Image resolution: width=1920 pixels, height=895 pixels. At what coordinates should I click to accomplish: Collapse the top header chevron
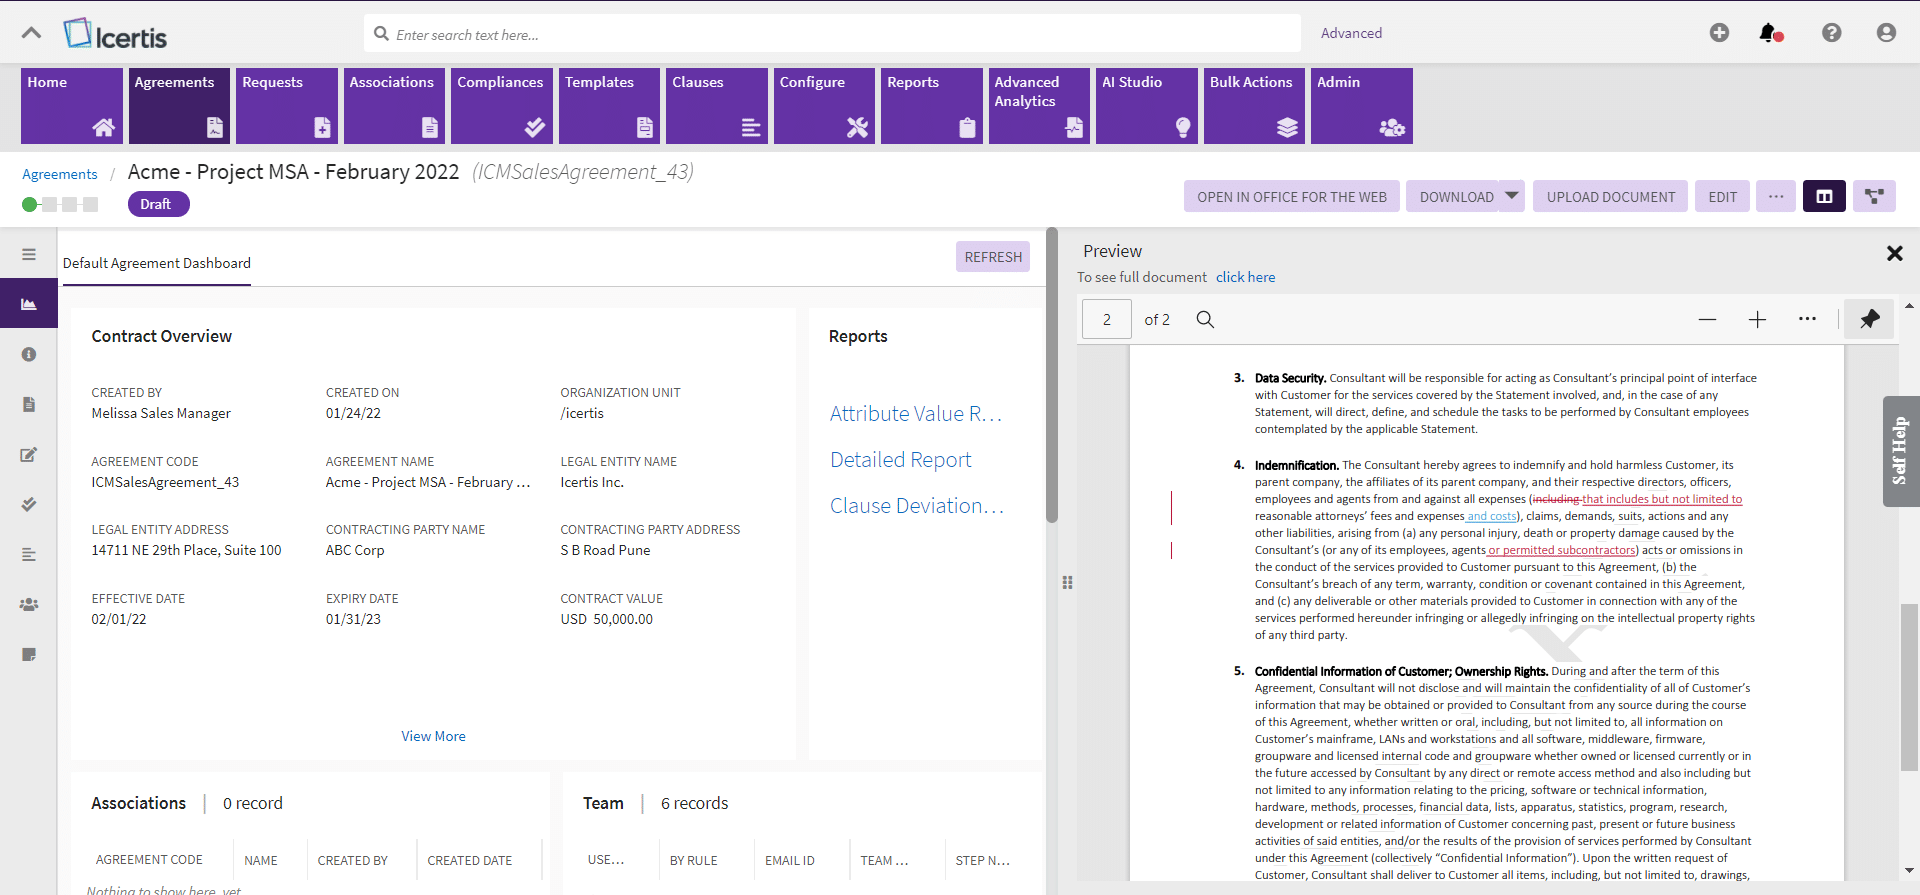(32, 33)
